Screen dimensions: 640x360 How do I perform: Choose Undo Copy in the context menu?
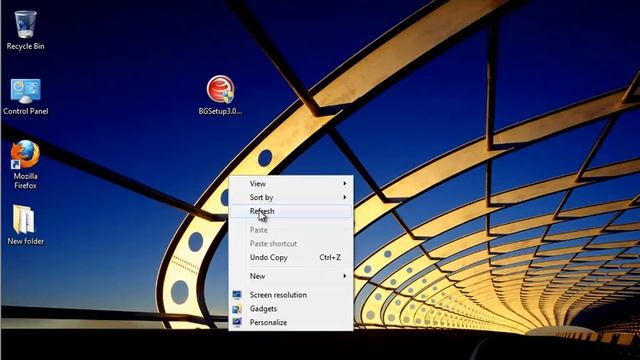click(x=291, y=258)
